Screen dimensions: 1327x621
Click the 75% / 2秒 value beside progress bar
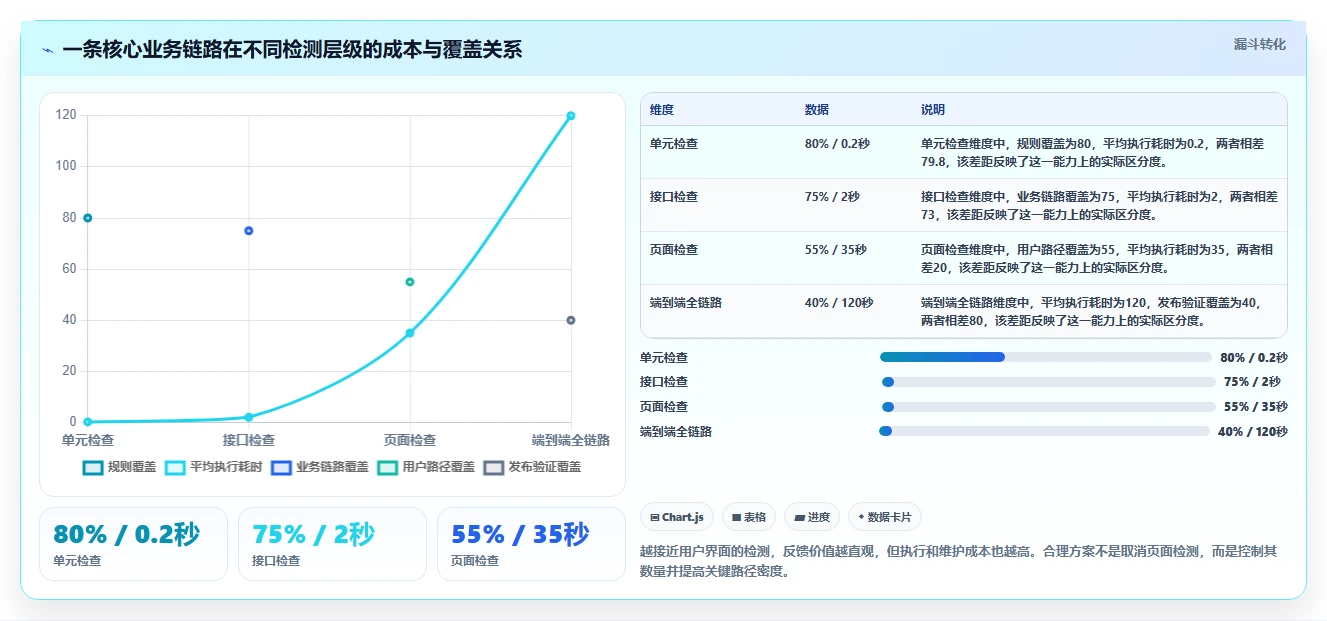click(x=1252, y=382)
